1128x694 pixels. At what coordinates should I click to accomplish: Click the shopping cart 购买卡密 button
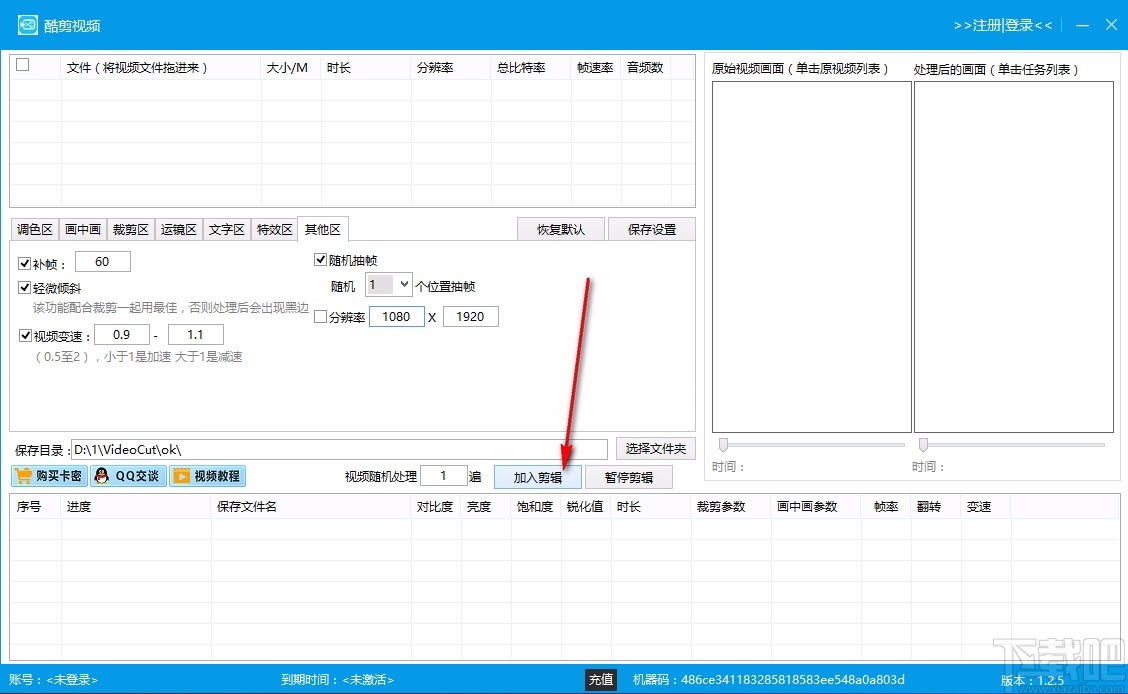(x=50, y=476)
